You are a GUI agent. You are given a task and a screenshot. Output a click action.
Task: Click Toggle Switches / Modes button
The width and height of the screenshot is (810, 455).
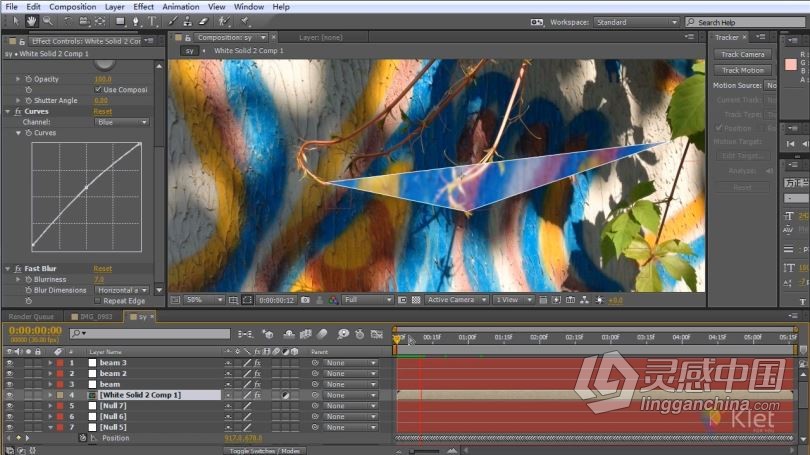(264, 451)
